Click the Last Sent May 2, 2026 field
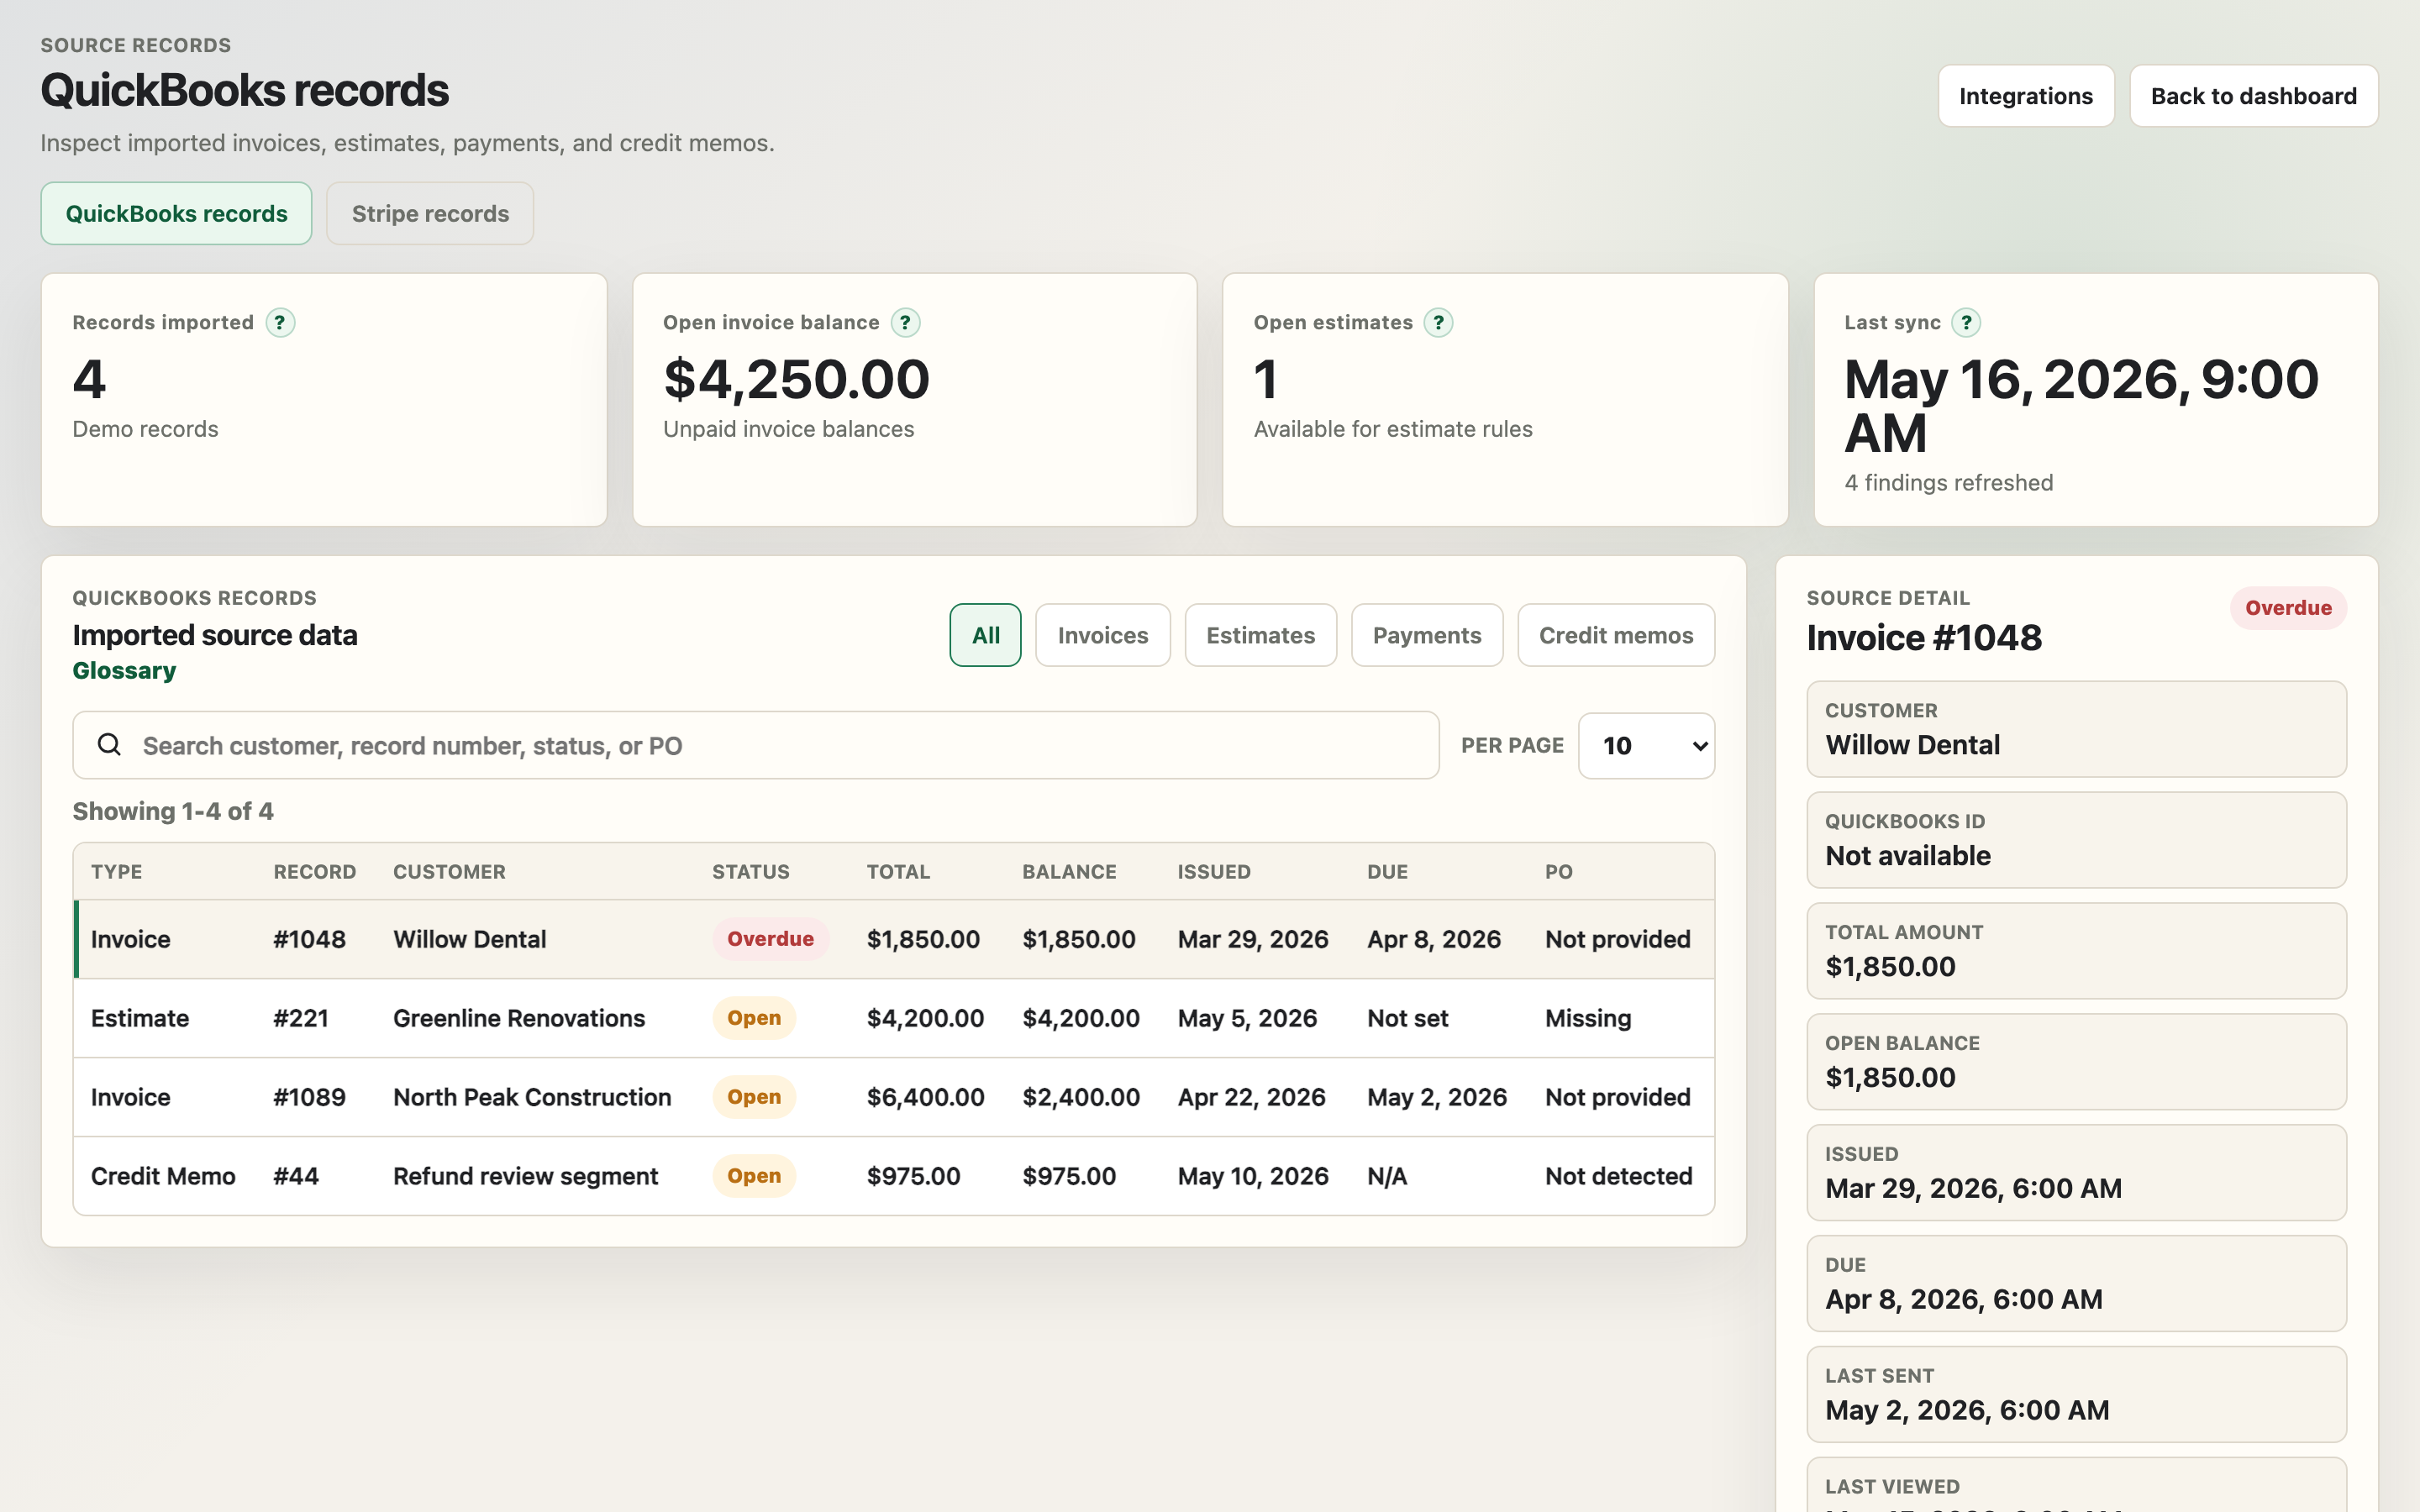The width and height of the screenshot is (2420, 1512). 2076,1394
